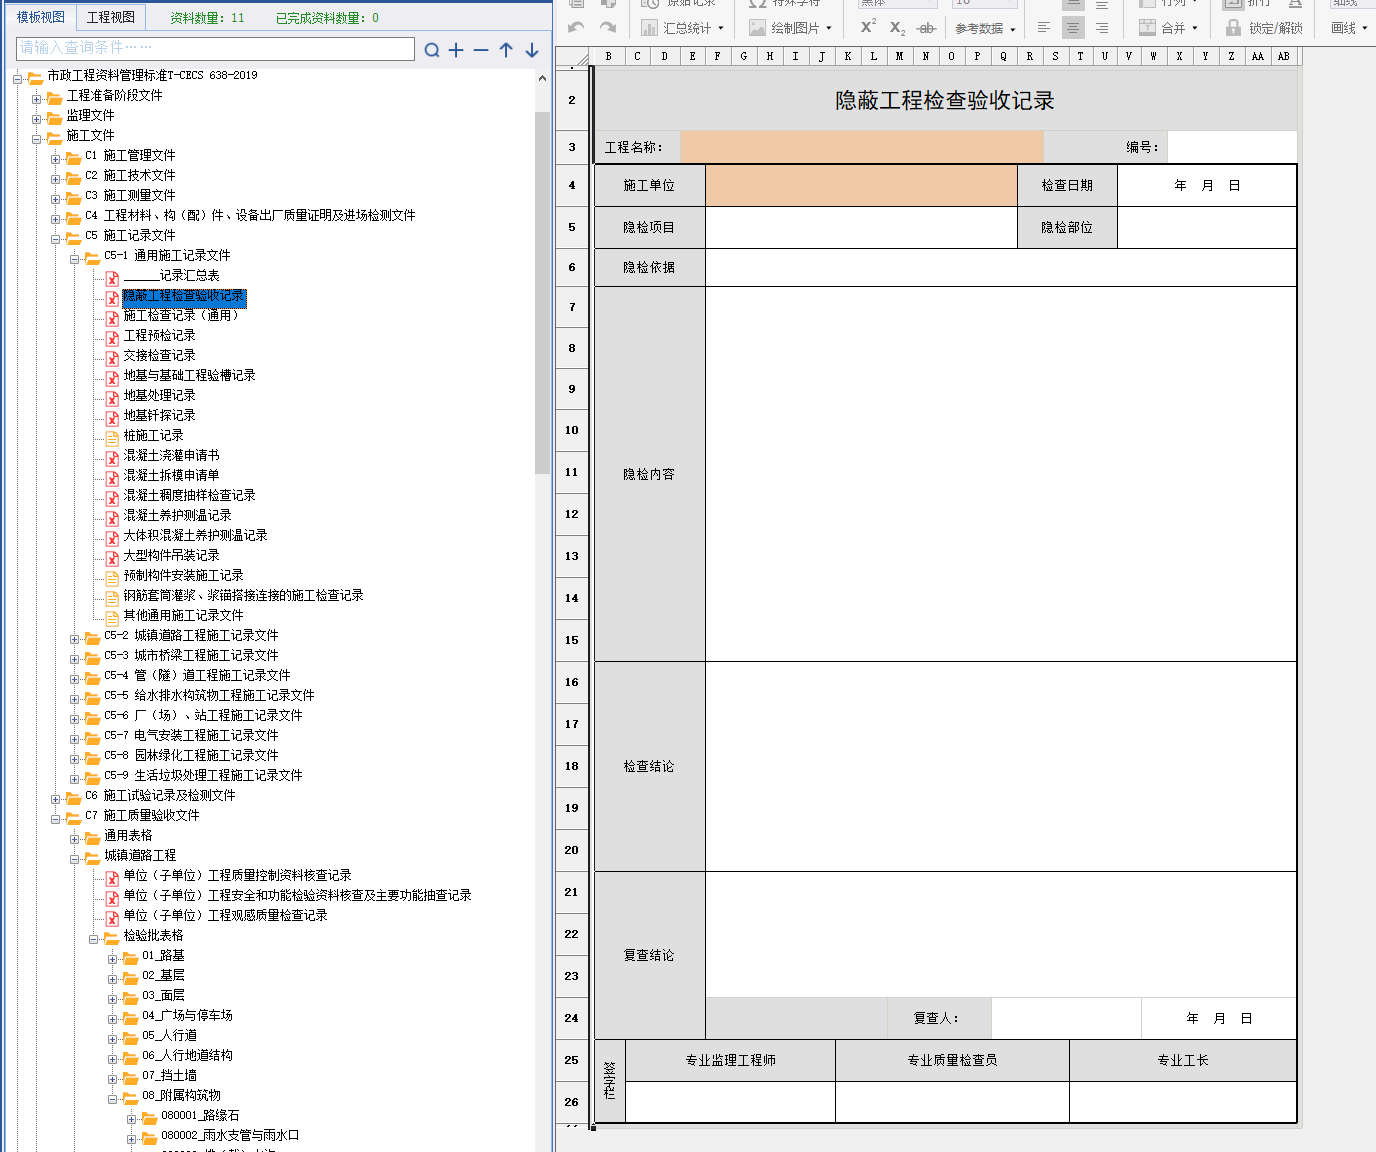1376x1152 pixels.
Task: Align text right in toolbar
Action: [1102, 28]
